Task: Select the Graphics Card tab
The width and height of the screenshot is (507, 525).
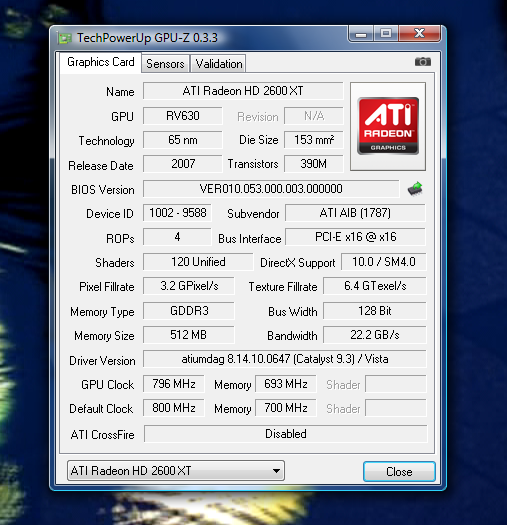Action: coord(101,62)
